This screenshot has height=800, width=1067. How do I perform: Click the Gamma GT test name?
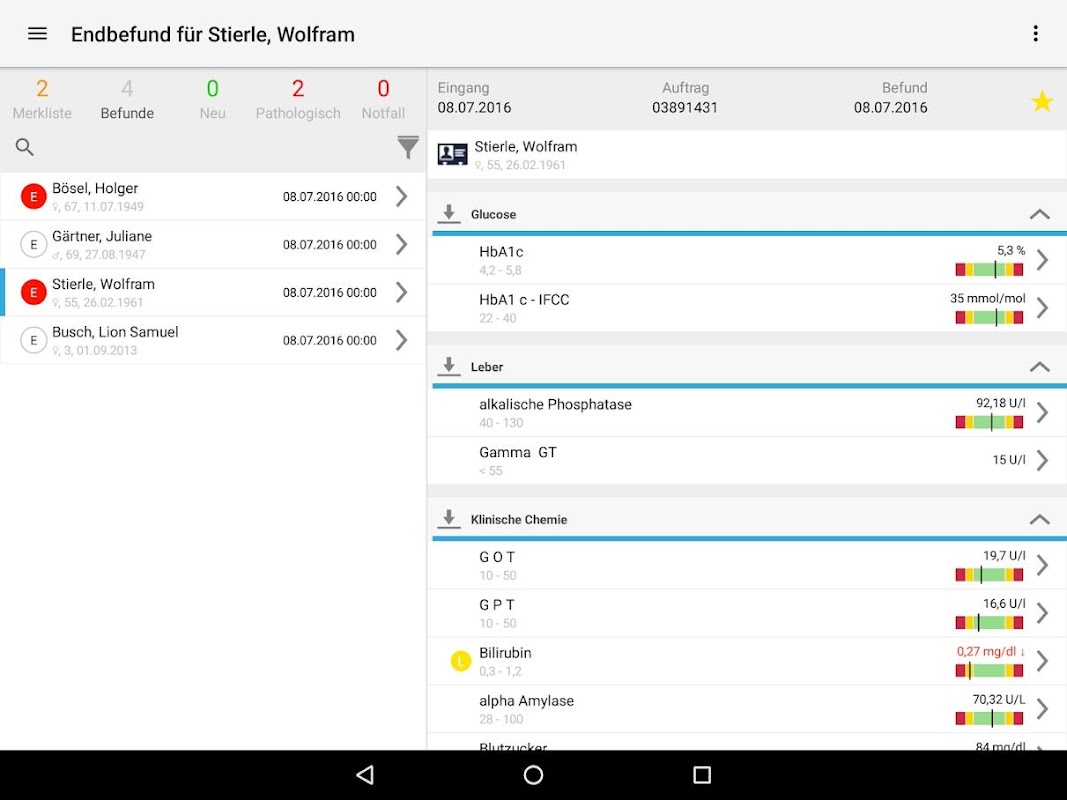tap(518, 452)
